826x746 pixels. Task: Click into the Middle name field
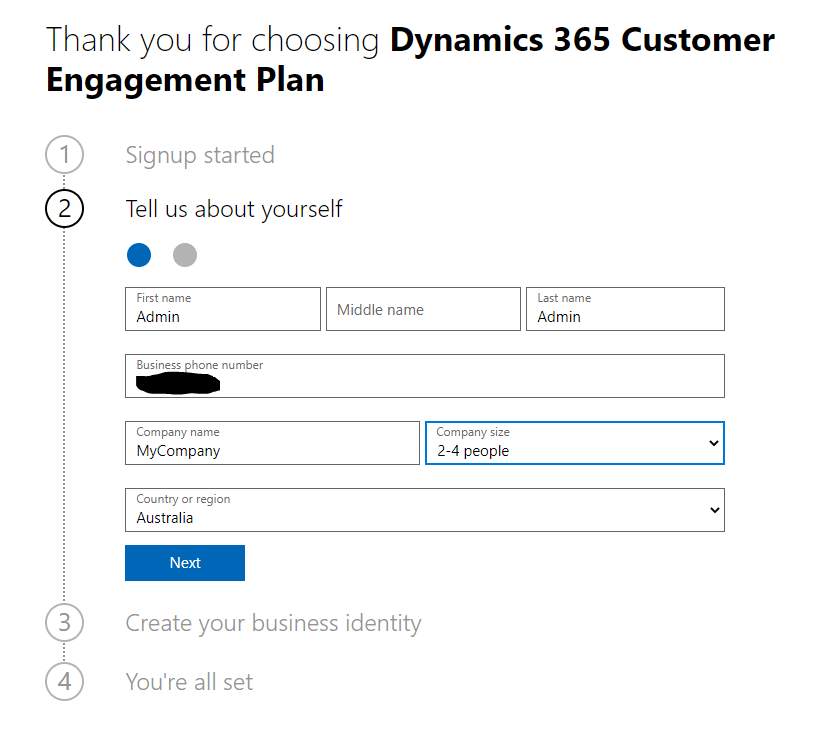(x=423, y=310)
